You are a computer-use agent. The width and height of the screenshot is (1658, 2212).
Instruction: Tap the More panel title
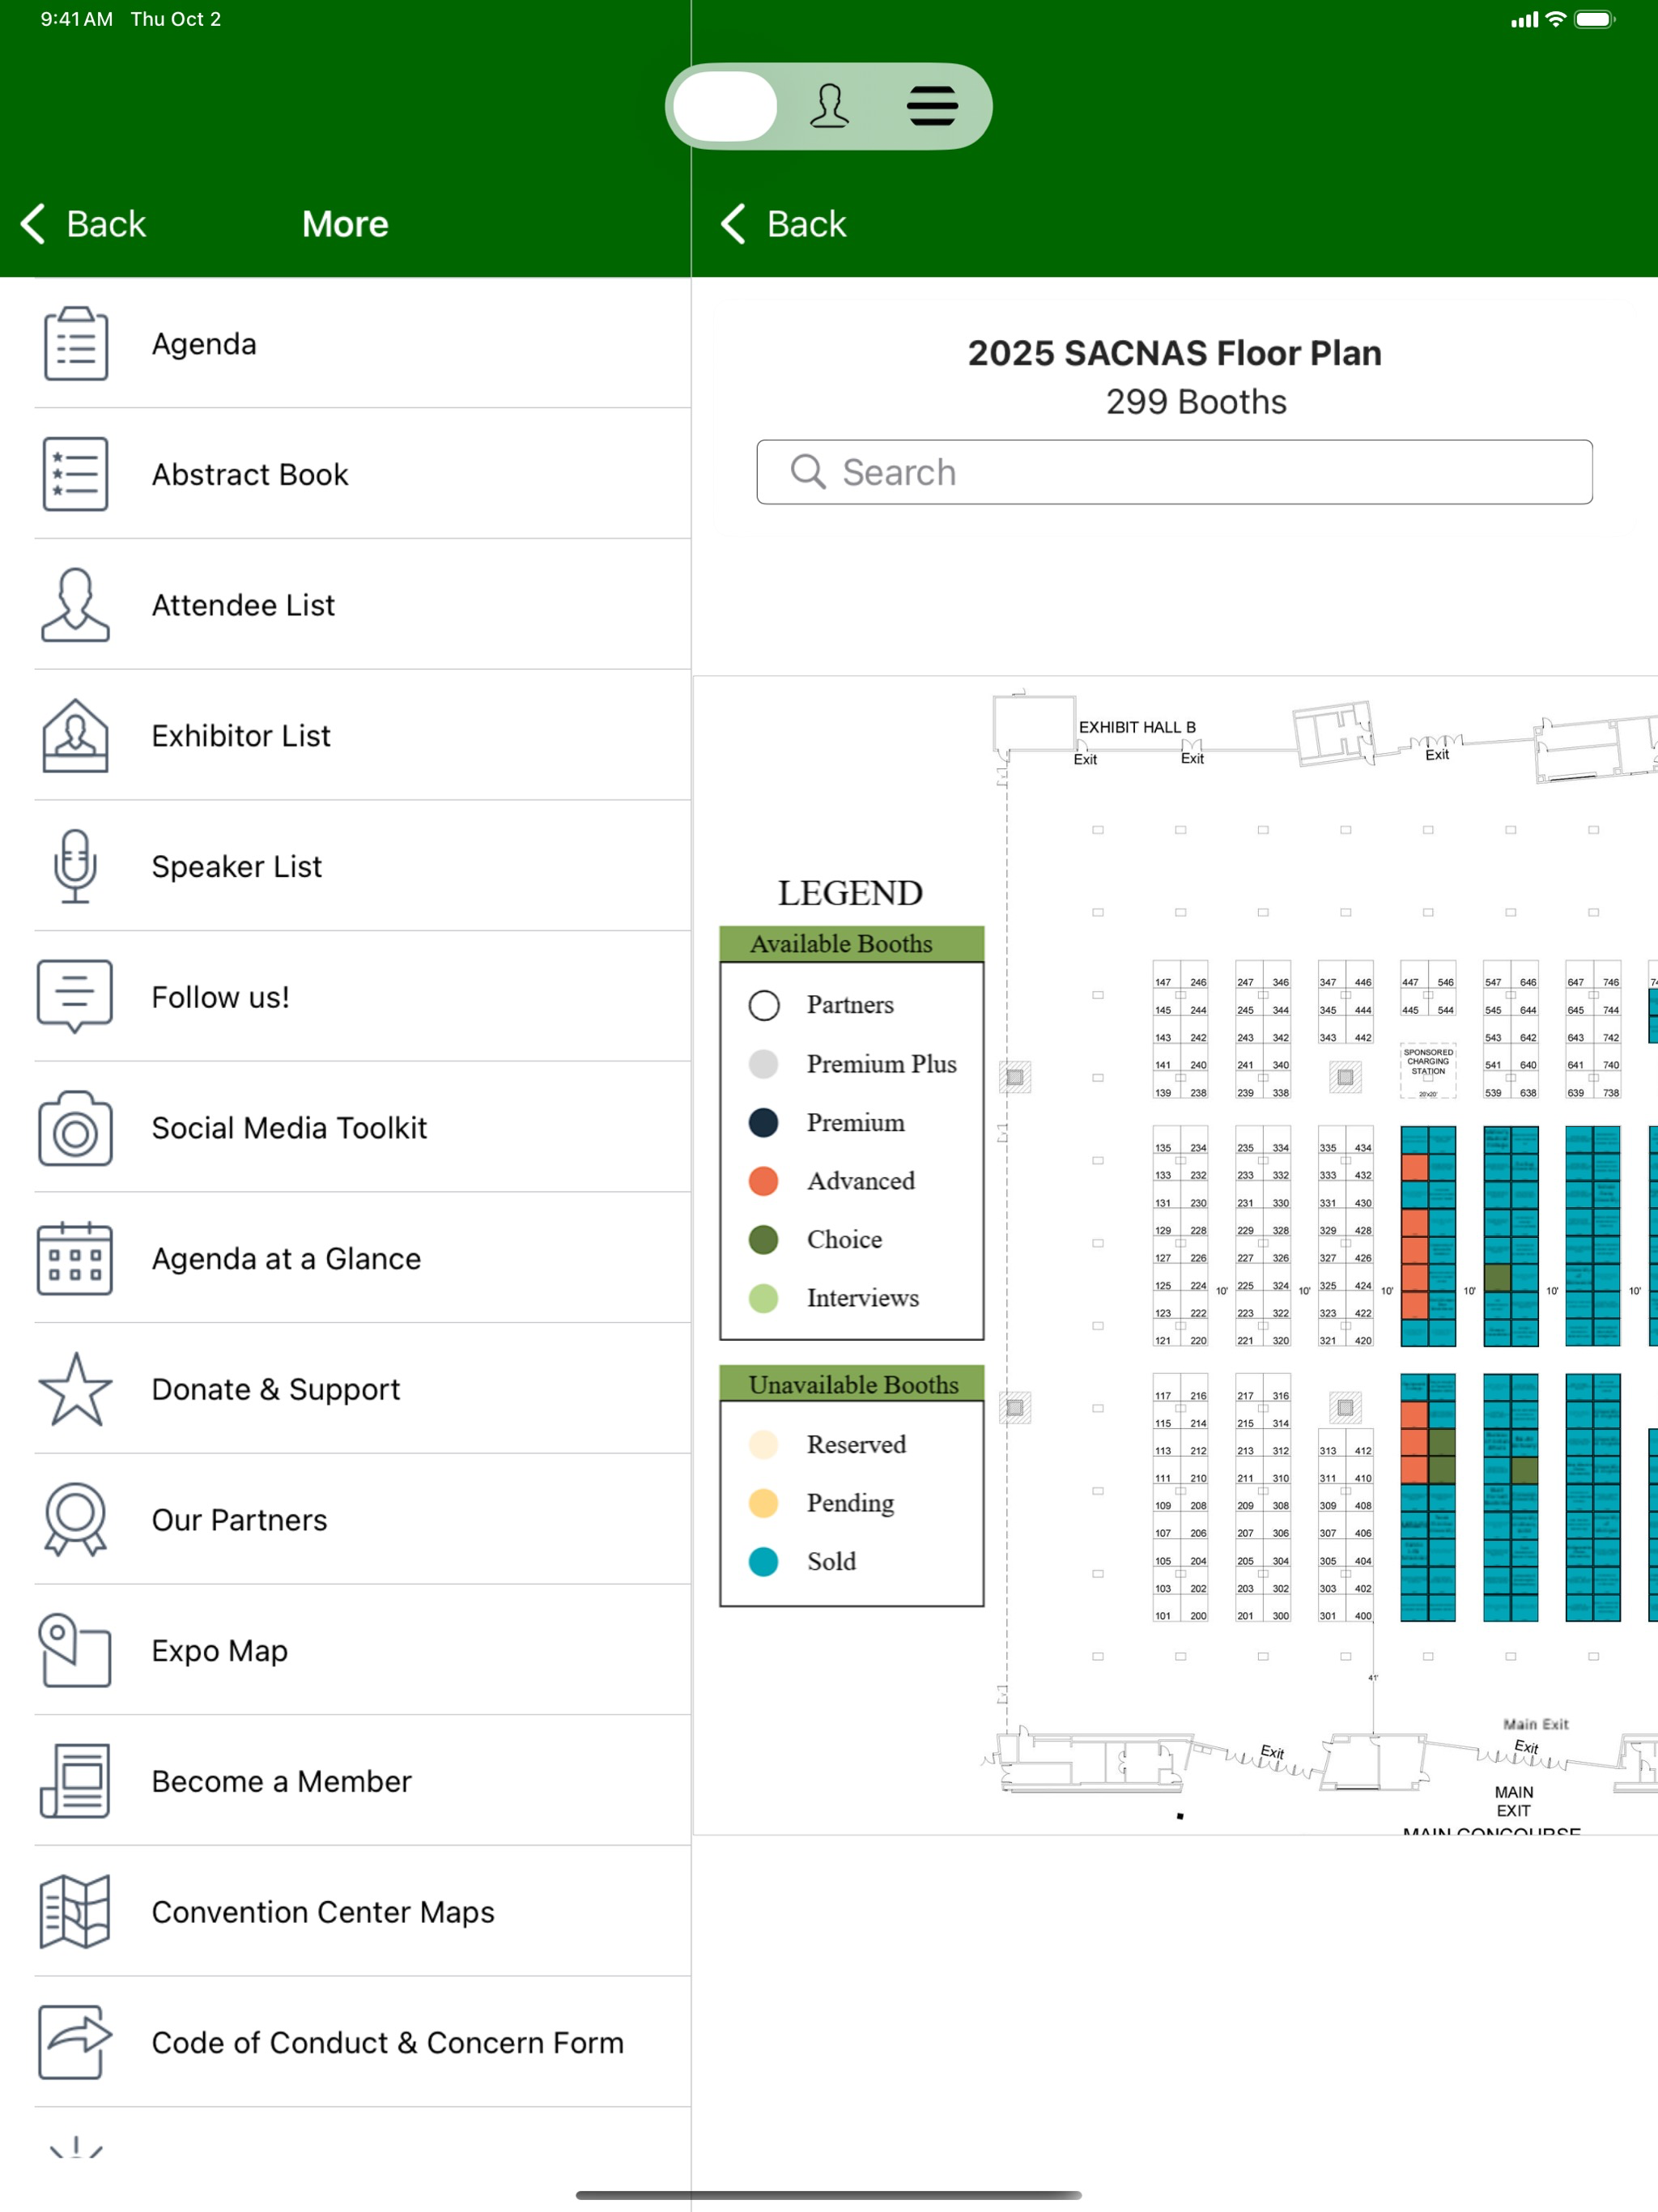click(x=345, y=224)
